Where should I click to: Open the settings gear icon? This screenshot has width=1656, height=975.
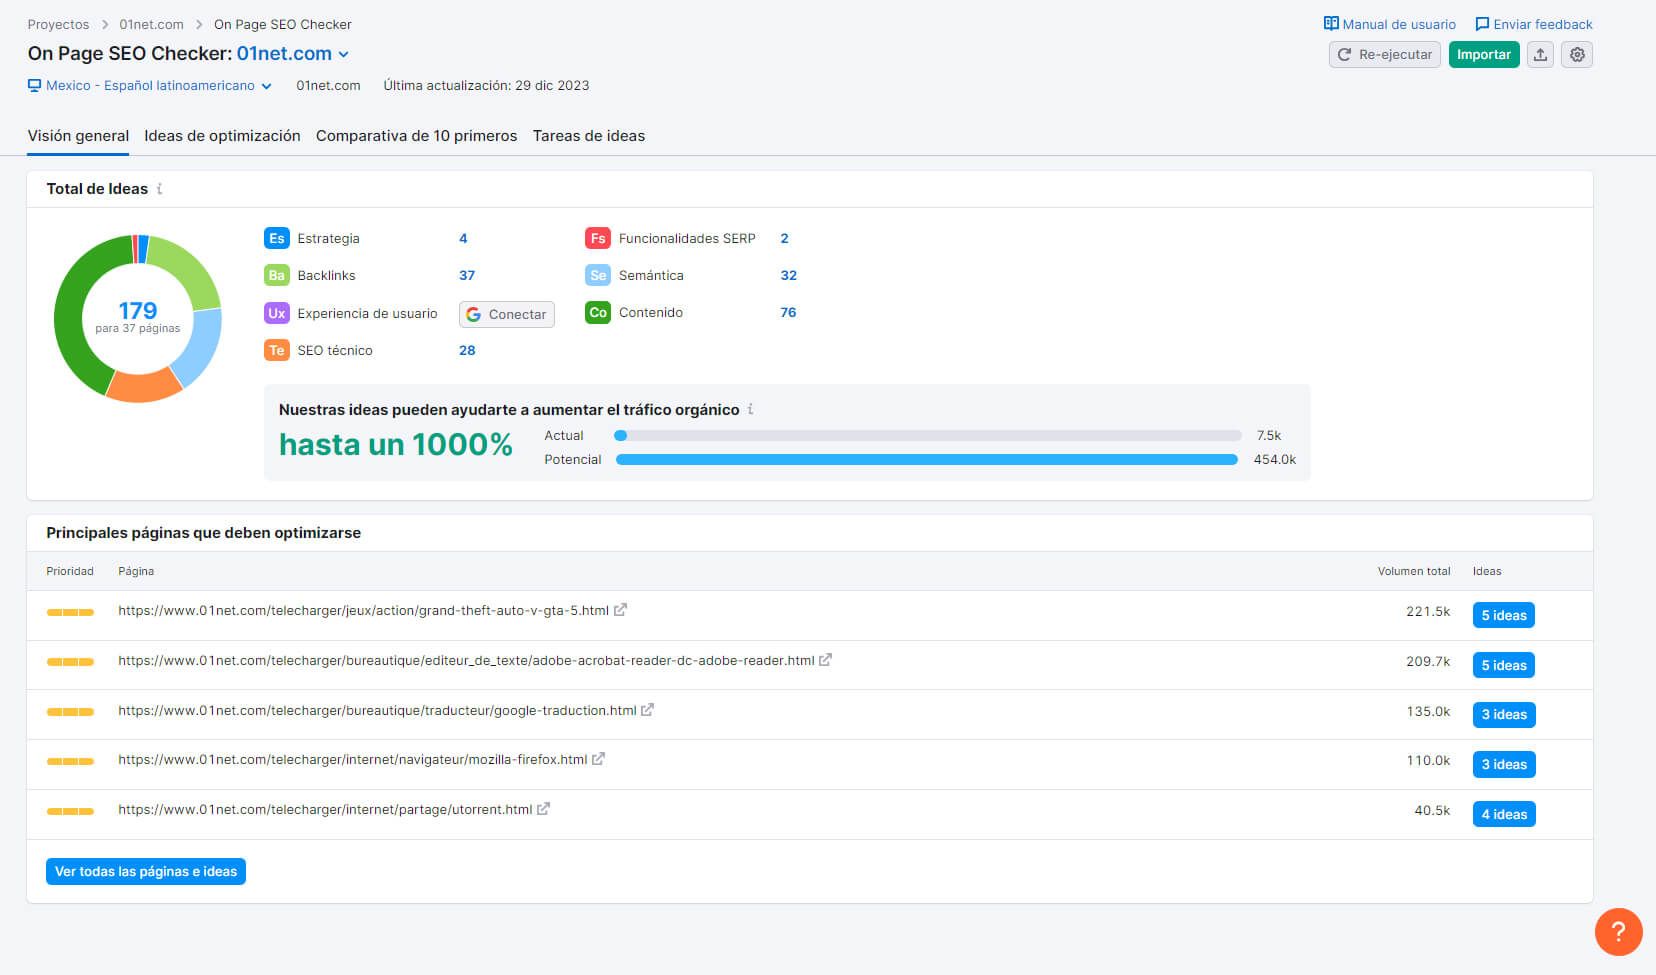click(x=1577, y=54)
